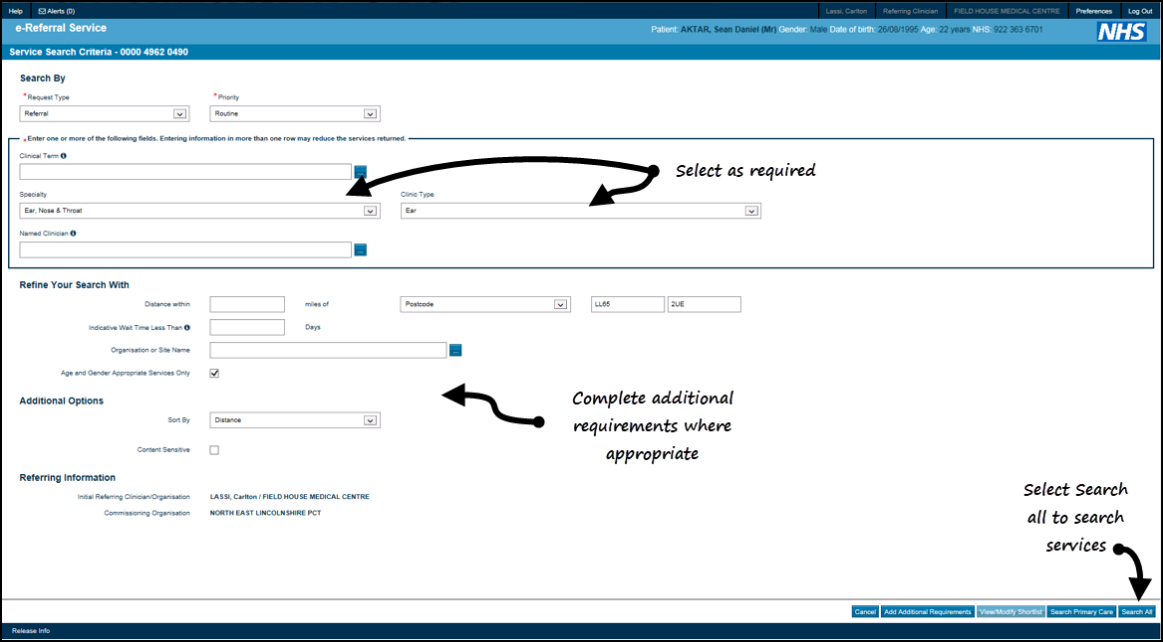The height and width of the screenshot is (642, 1163).
Task: Open the Specialty dropdown
Action: (x=370, y=211)
